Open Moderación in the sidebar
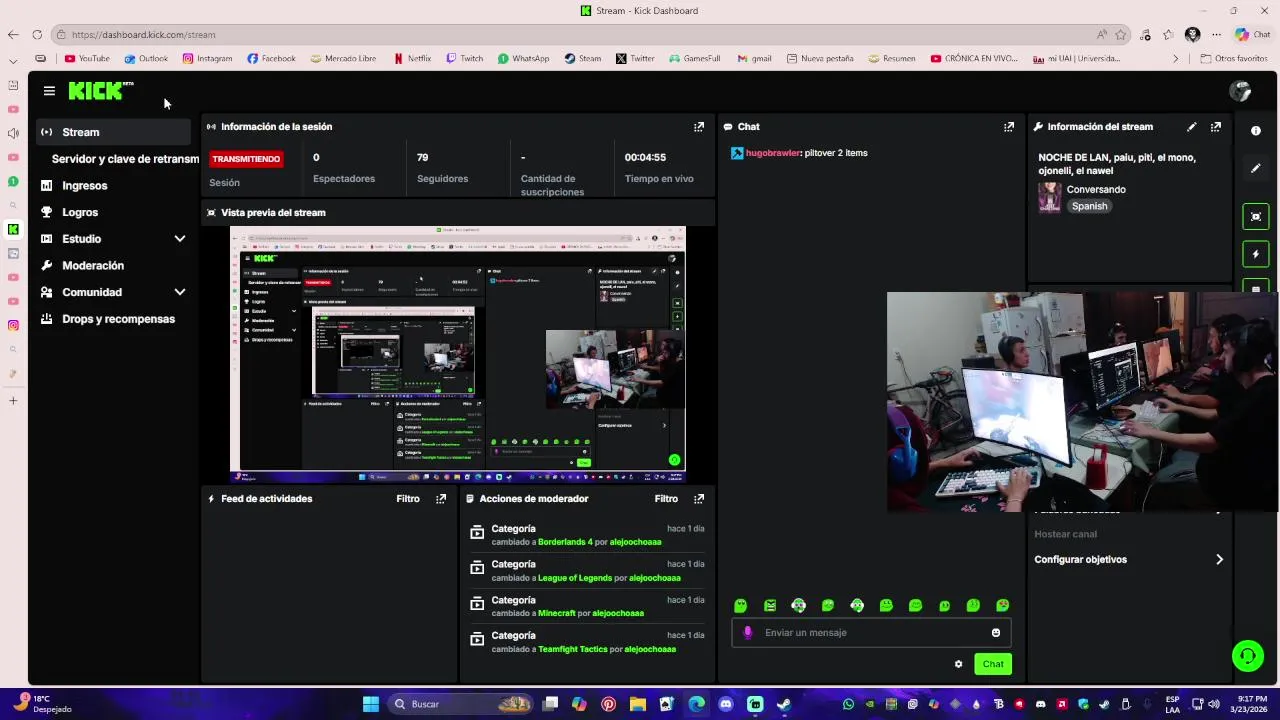This screenshot has height=720, width=1280. pos(93,266)
